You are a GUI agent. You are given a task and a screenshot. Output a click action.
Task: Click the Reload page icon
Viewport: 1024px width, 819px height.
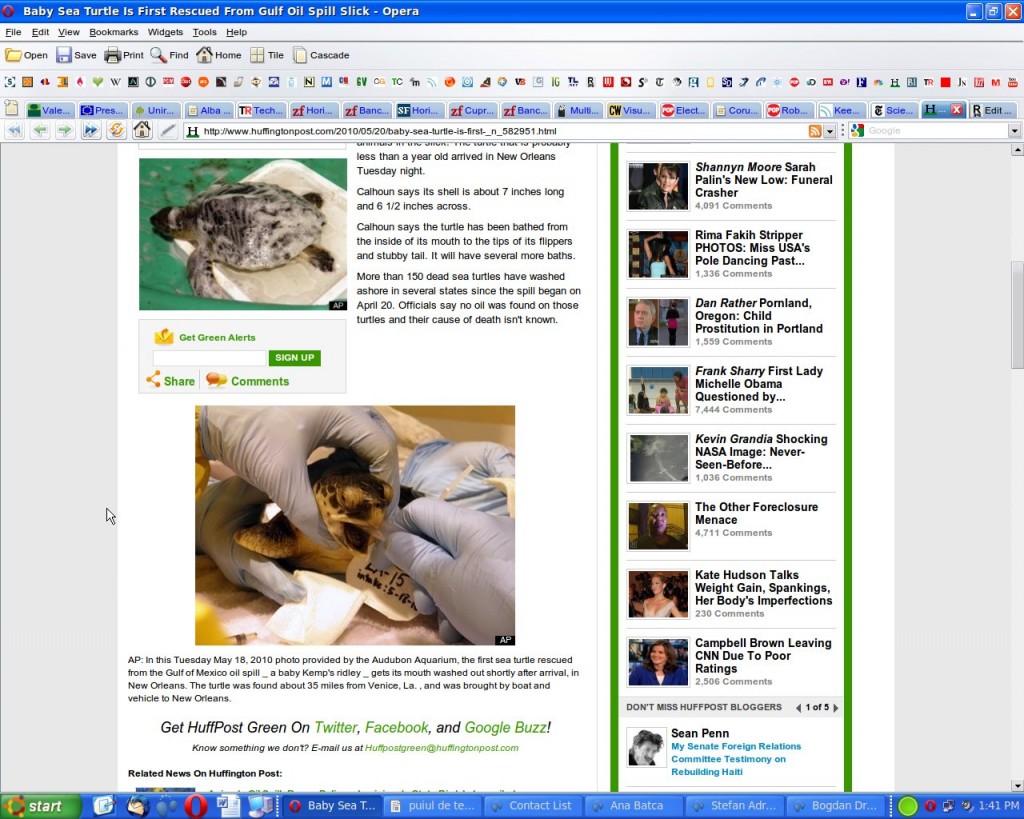coord(116,130)
